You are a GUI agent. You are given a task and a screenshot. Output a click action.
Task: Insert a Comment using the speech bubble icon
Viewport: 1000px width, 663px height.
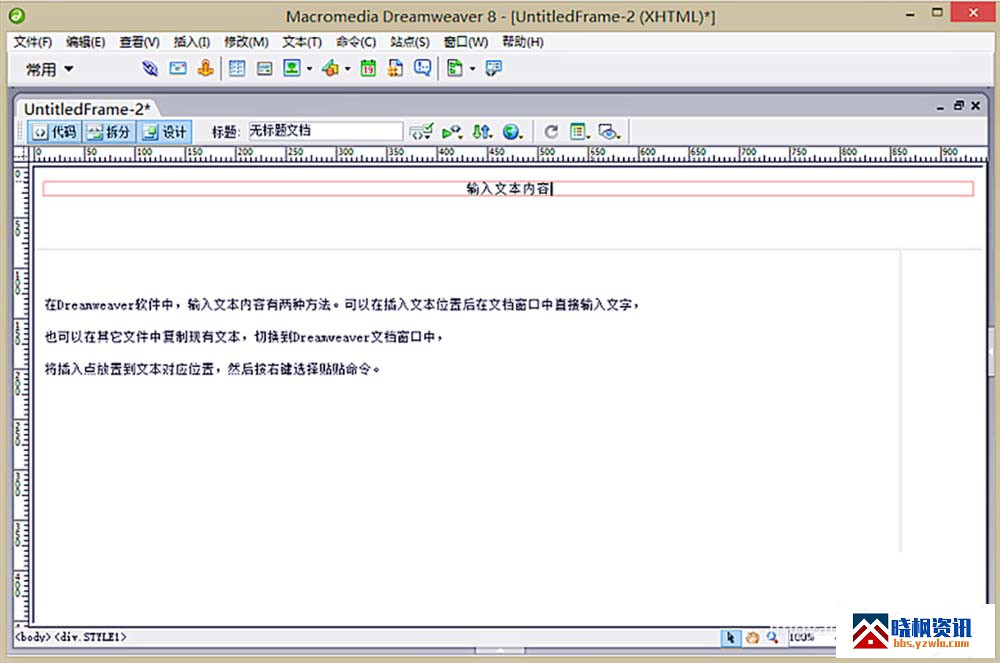422,68
